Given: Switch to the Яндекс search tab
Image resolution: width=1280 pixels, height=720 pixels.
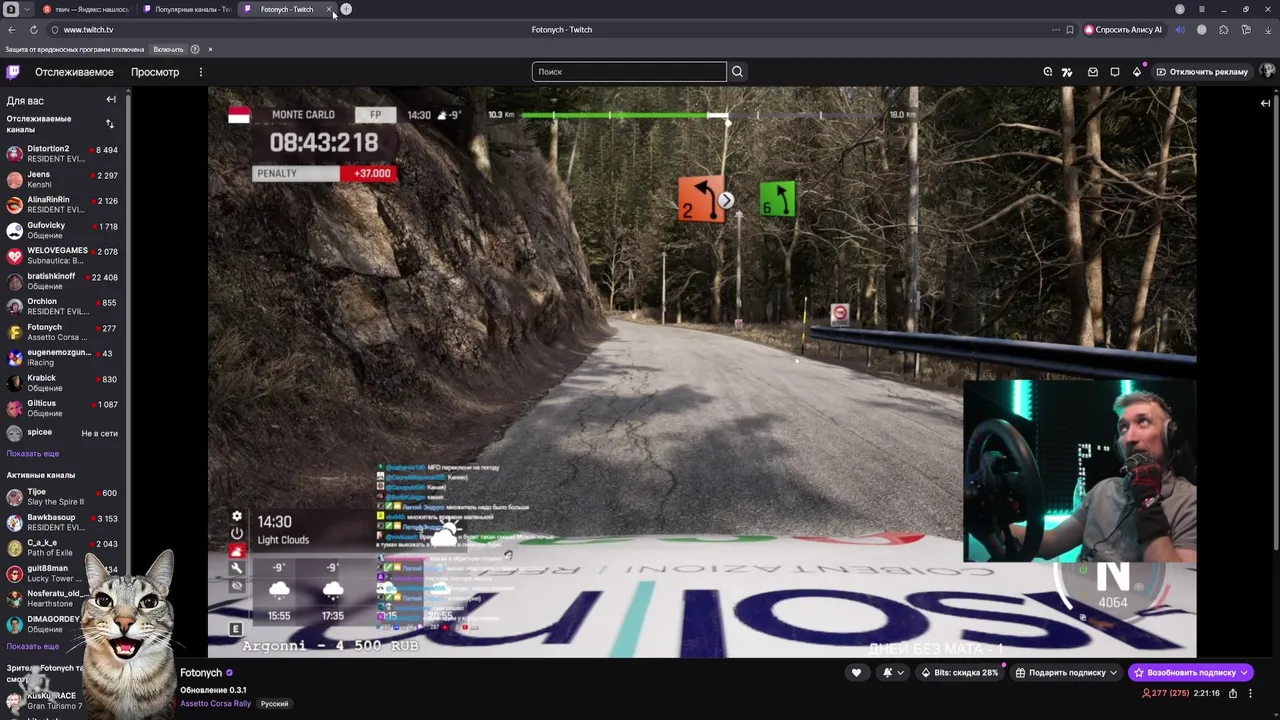Looking at the screenshot, I should coord(86,9).
